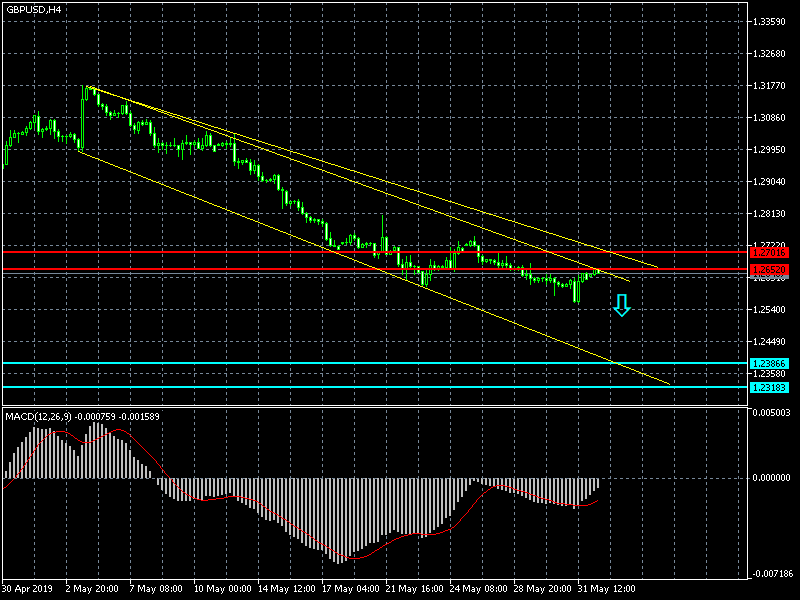Click the 1.25400 price scale value
Image resolution: width=800 pixels, height=600 pixels.
click(769, 309)
